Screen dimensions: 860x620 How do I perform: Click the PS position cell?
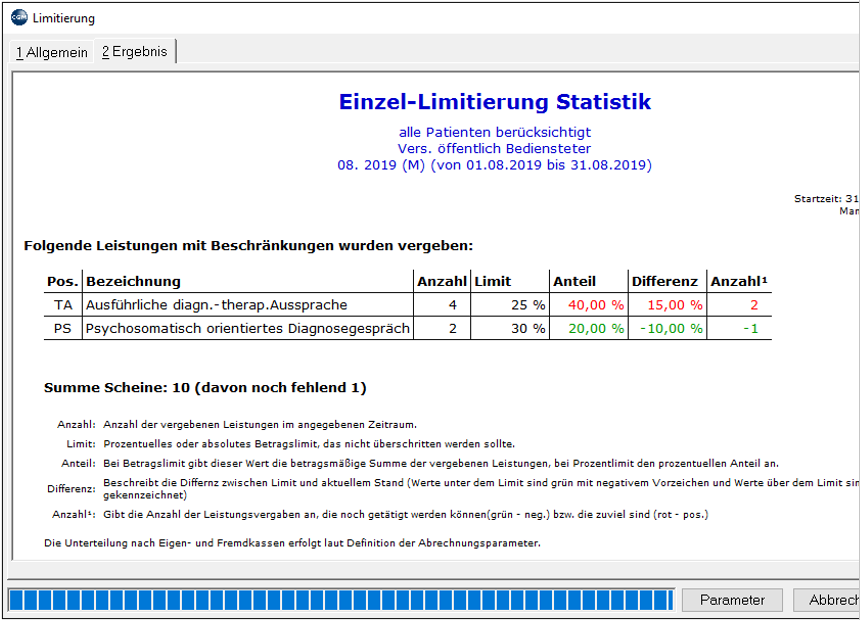[63, 329]
